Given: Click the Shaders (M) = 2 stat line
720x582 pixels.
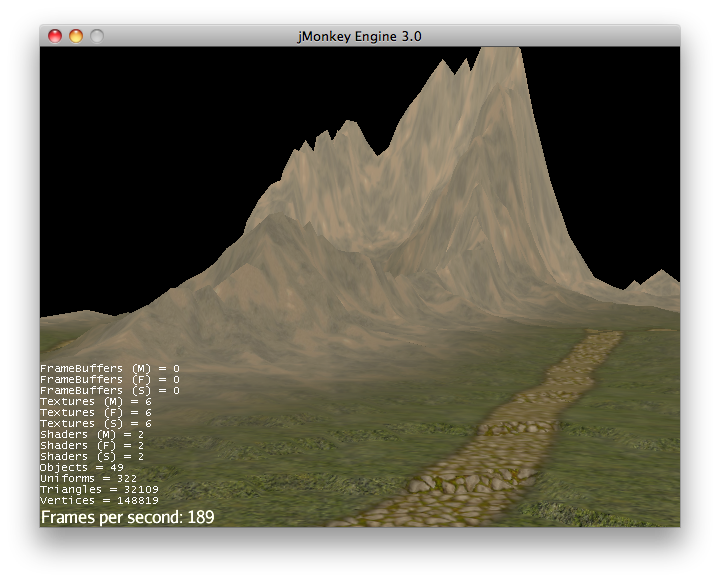Looking at the screenshot, I should [92, 435].
